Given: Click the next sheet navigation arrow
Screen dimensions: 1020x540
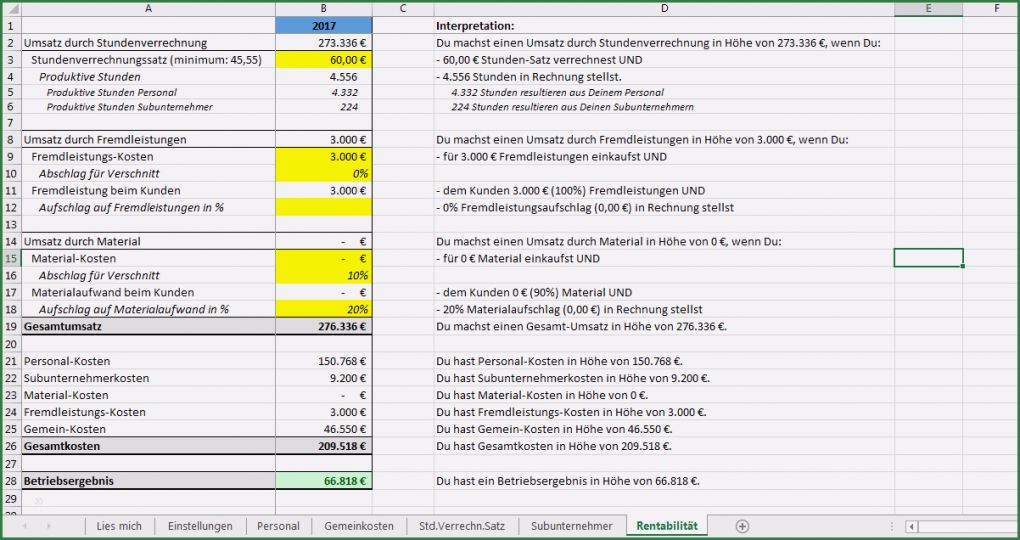Looking at the screenshot, I should [x=50, y=526].
